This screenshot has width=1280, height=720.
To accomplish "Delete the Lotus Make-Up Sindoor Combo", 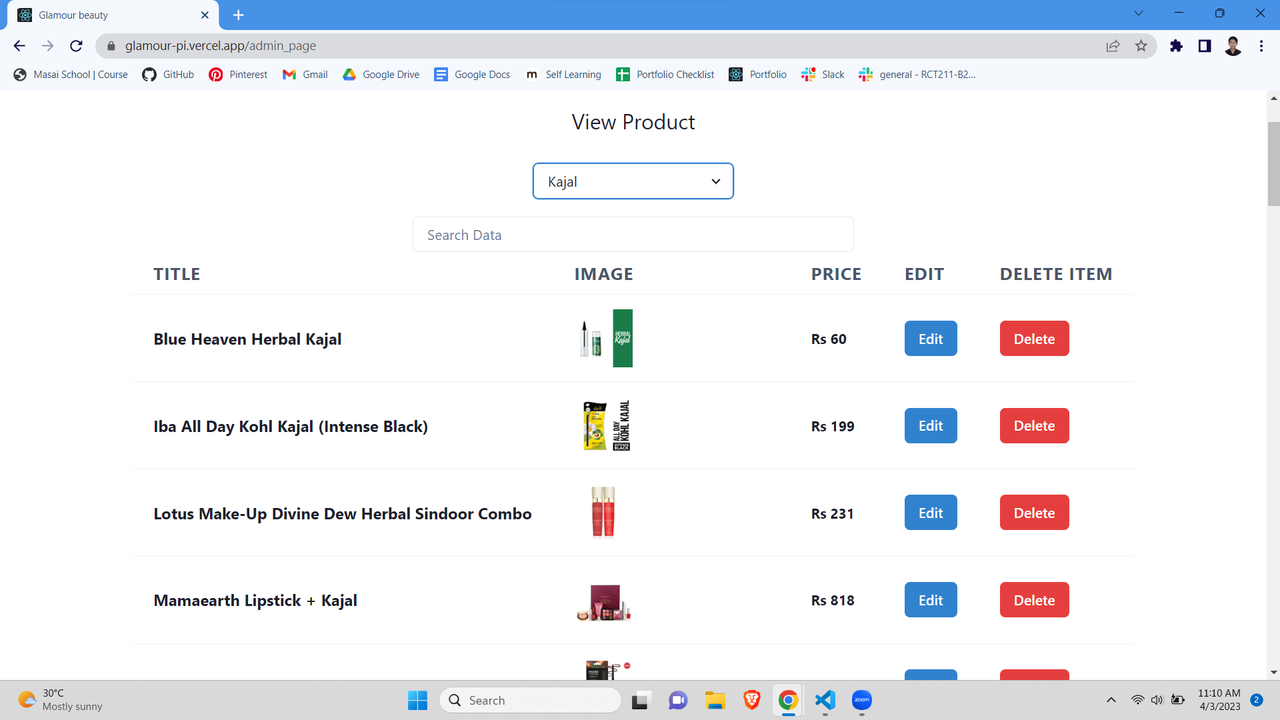I will click(x=1034, y=512).
